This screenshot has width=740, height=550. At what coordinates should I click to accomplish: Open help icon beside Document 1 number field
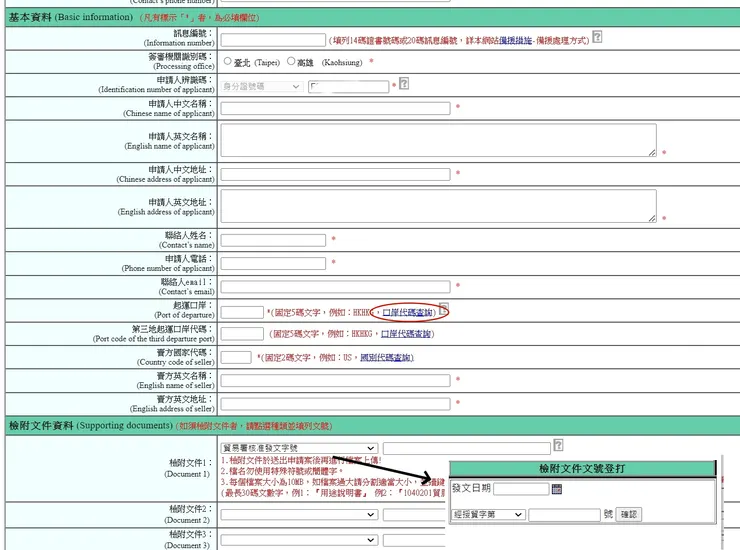558,445
